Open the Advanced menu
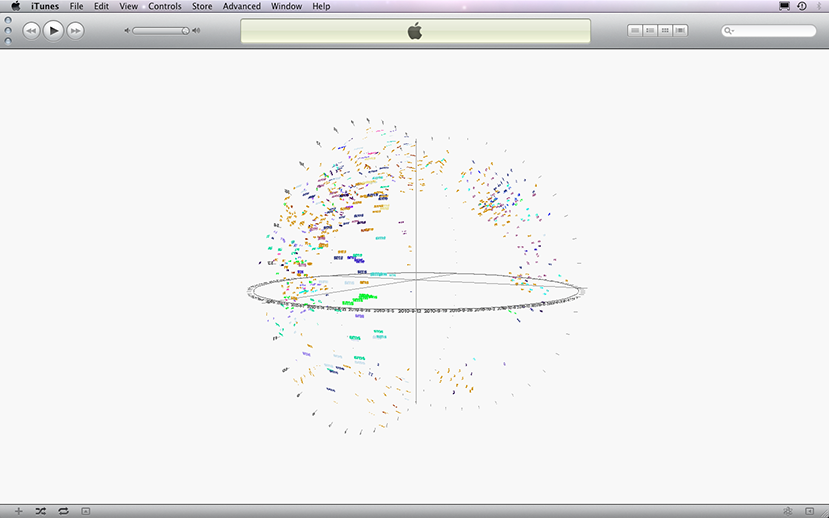 tap(241, 6)
